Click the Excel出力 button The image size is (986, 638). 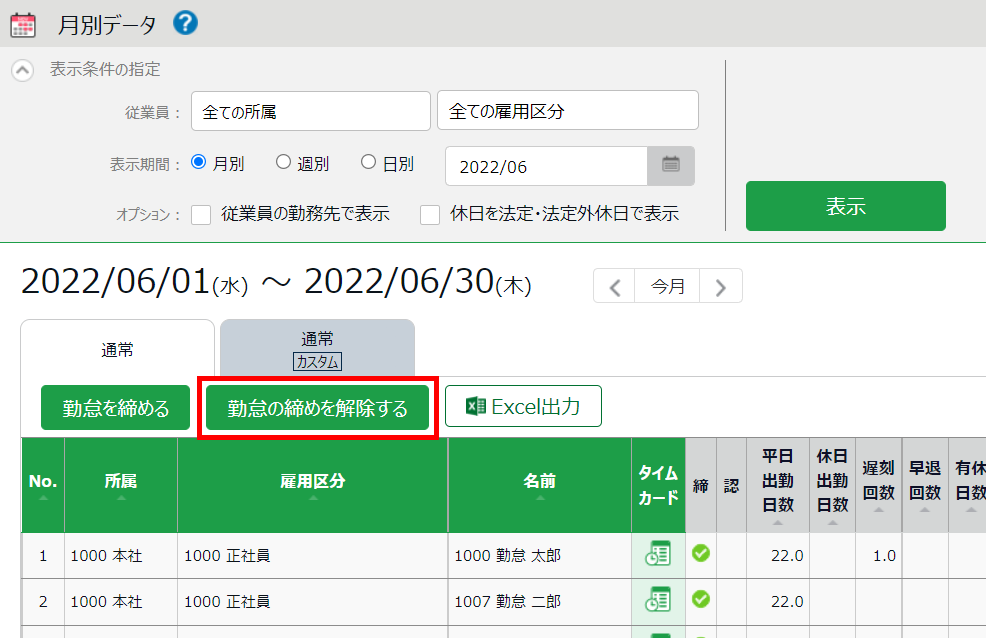click(523, 407)
